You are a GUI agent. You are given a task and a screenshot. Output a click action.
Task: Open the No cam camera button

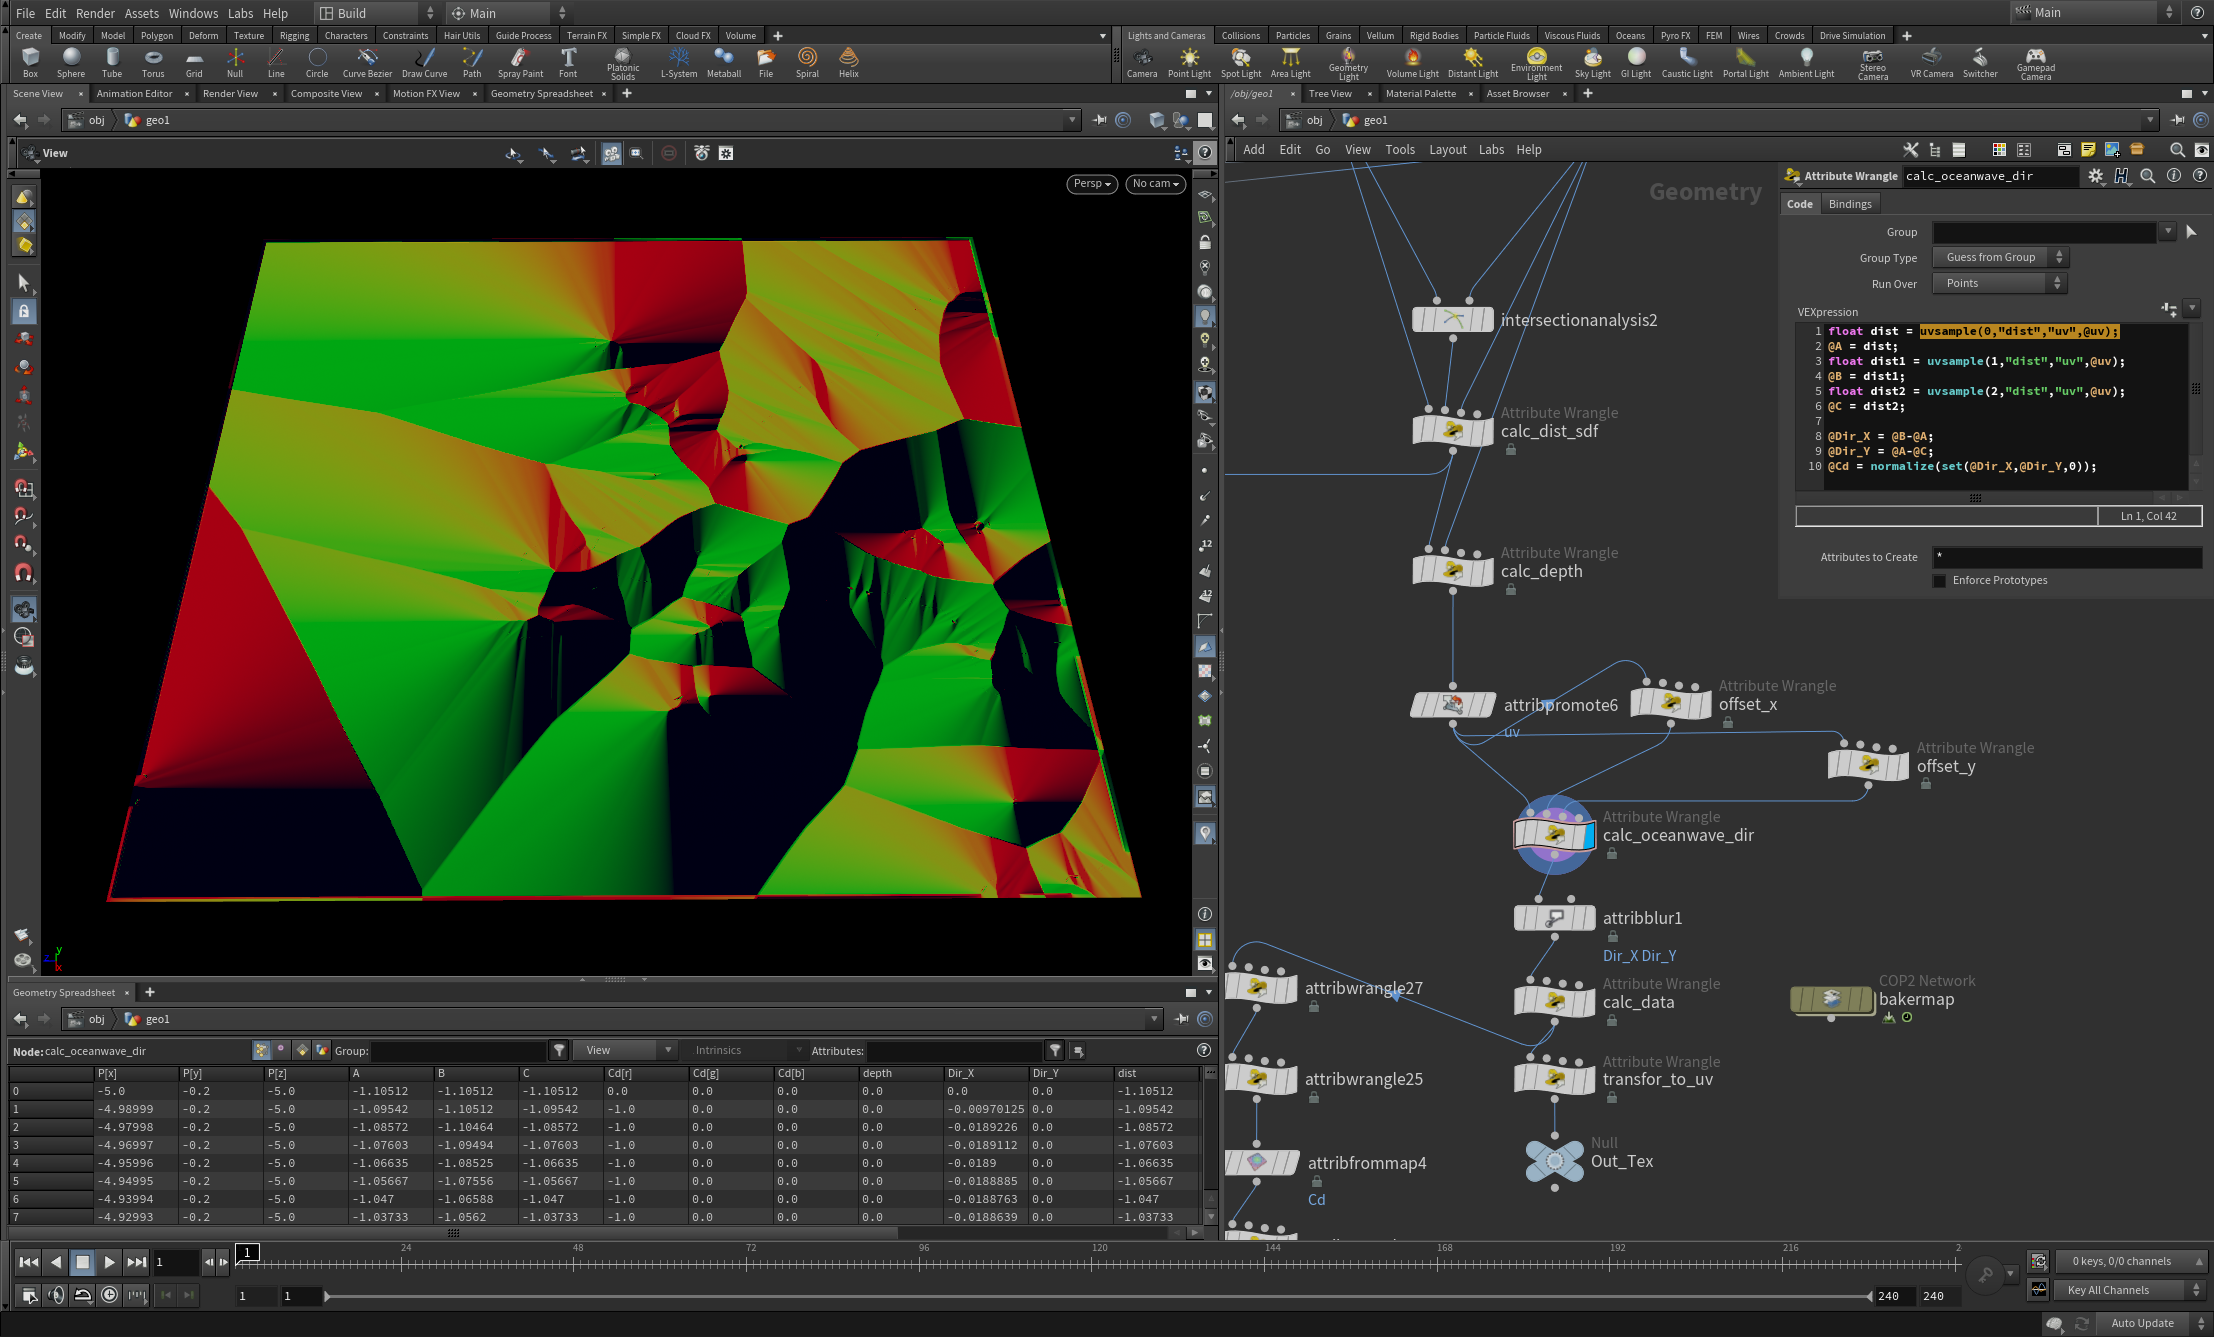pyautogui.click(x=1155, y=184)
